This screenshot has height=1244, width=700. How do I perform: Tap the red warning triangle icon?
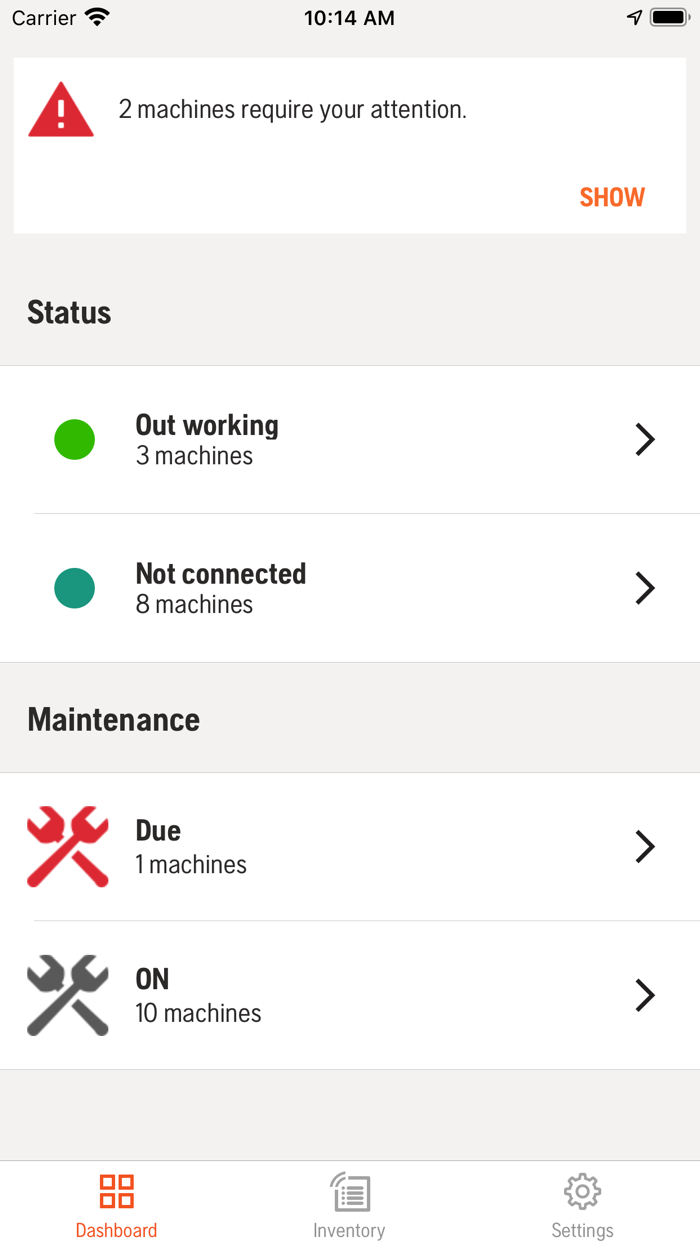pyautogui.click(x=61, y=110)
